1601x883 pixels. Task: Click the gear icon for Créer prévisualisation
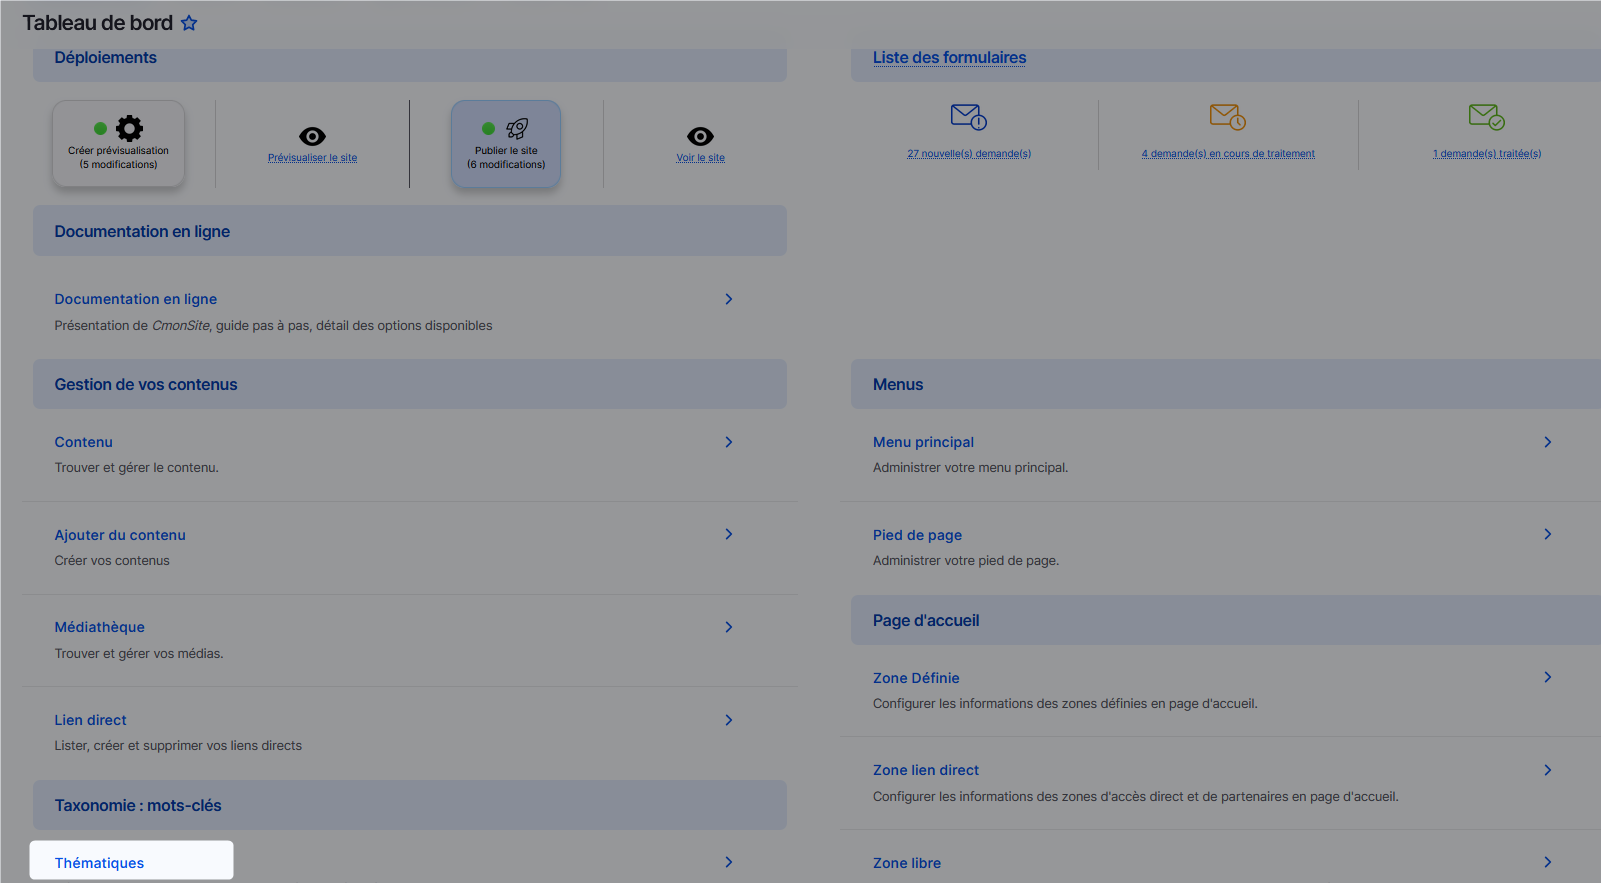[129, 128]
